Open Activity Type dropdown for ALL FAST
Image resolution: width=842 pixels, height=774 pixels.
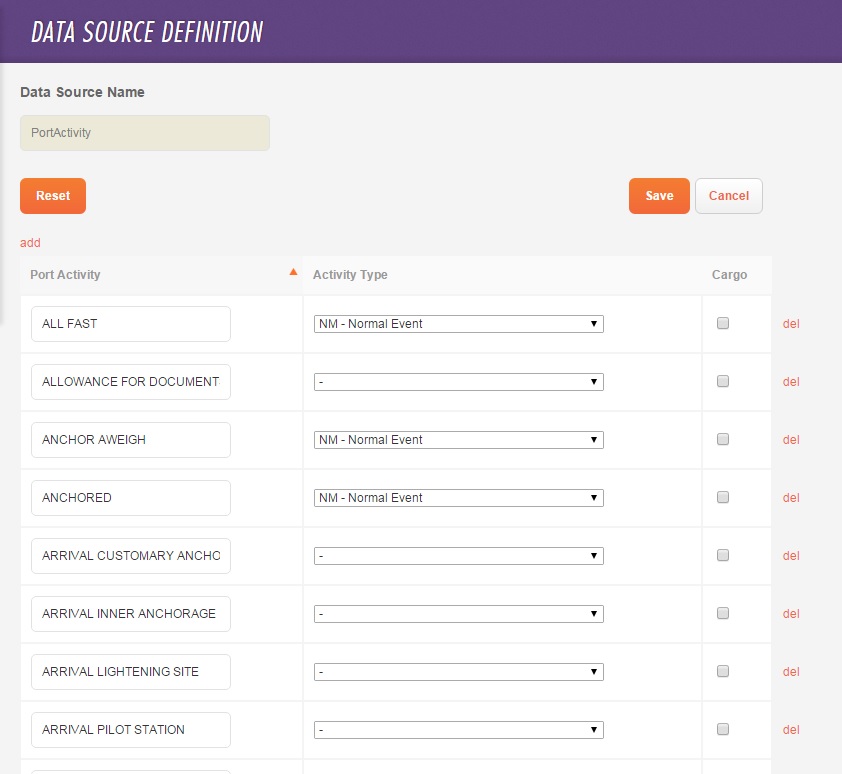point(458,324)
